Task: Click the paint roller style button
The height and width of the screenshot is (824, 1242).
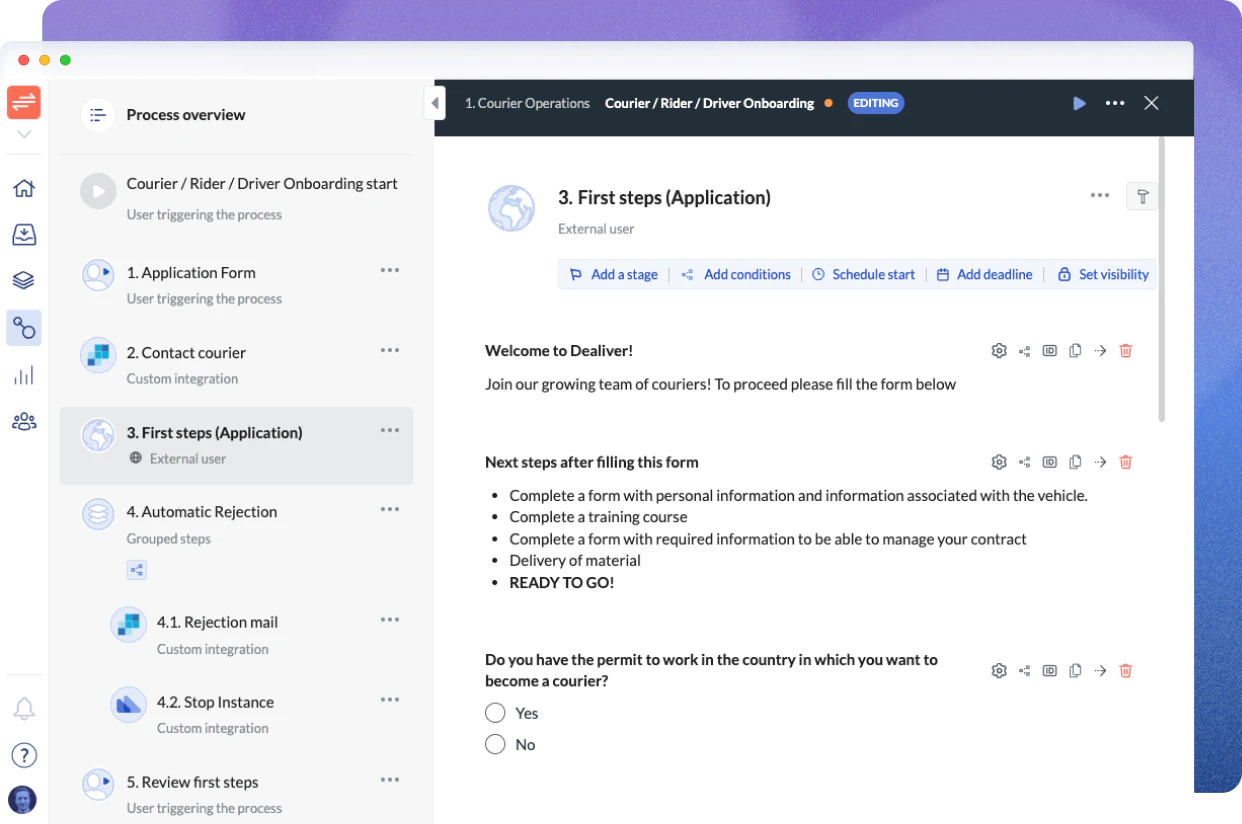Action: tap(1141, 196)
